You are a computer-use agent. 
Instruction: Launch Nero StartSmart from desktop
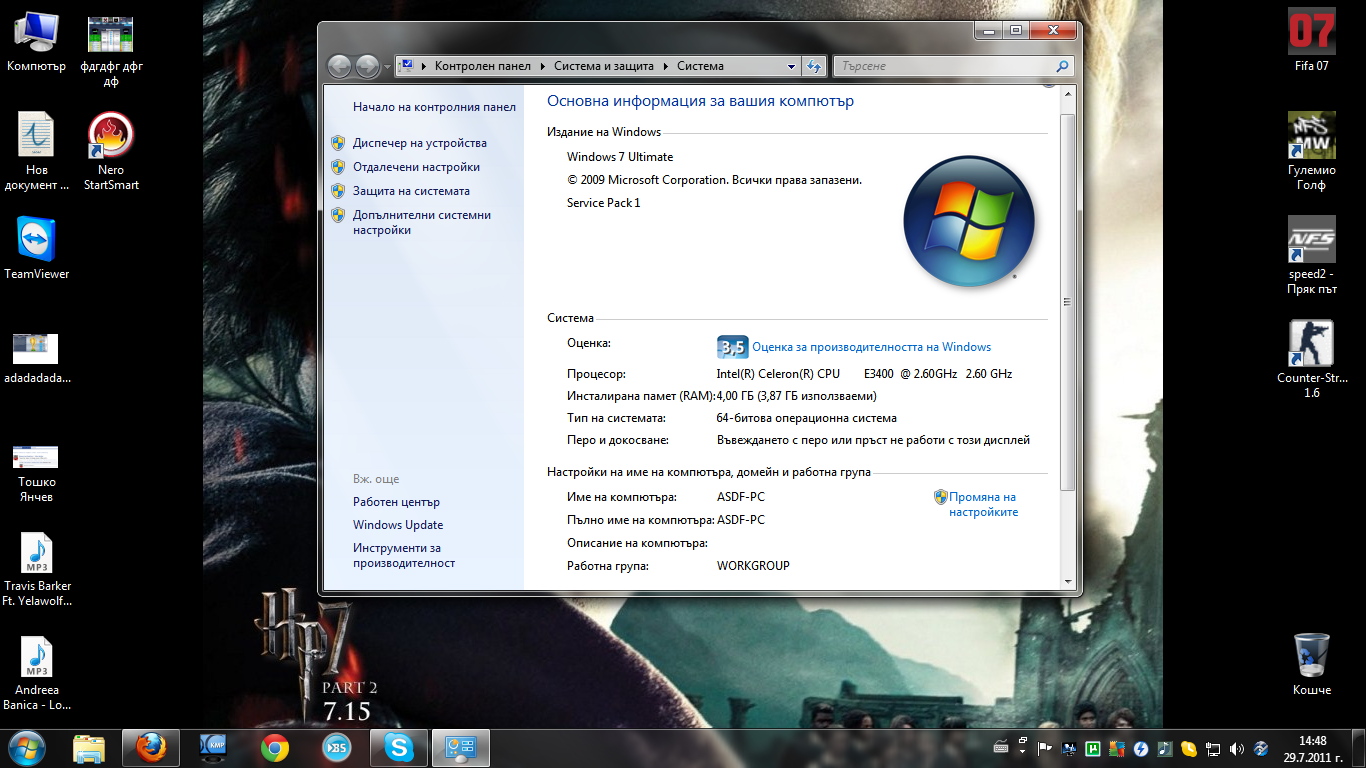tap(111, 152)
